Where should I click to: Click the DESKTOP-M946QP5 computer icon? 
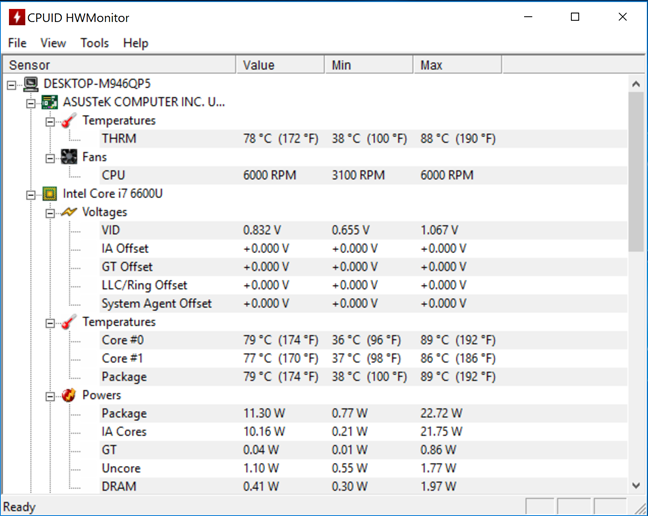point(31,84)
